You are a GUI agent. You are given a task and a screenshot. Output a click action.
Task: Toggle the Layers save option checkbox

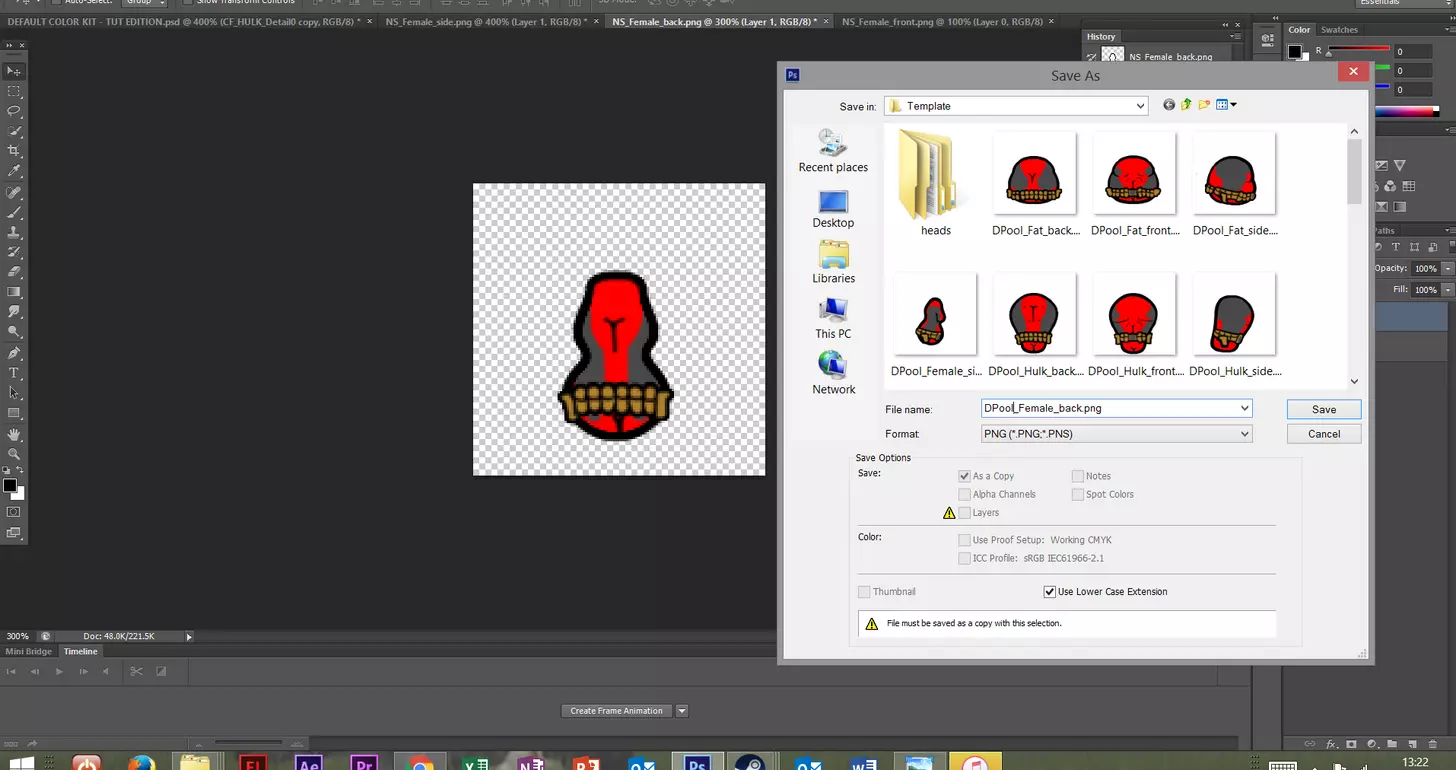click(x=964, y=513)
